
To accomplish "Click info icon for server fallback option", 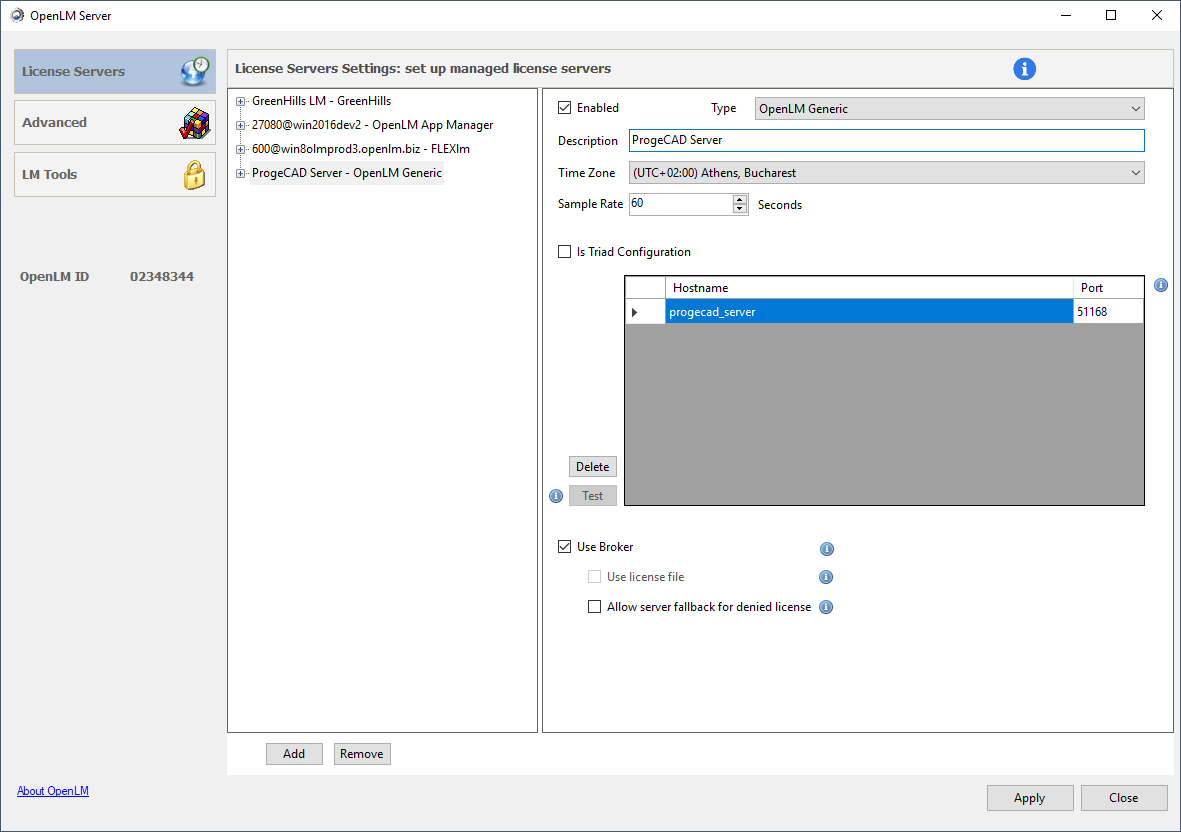I will click(x=826, y=607).
